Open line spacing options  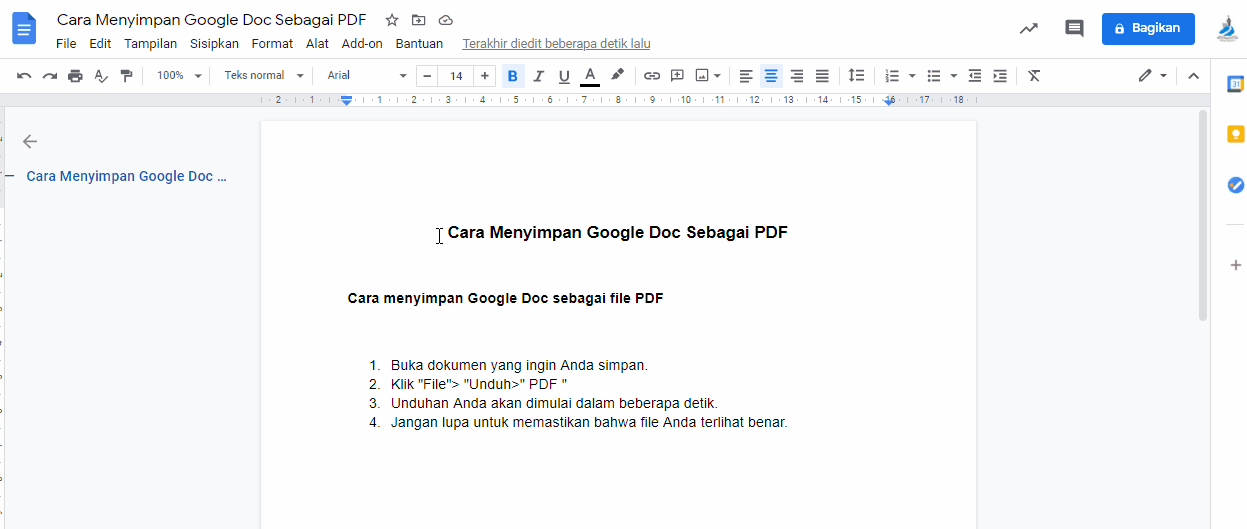(856, 76)
